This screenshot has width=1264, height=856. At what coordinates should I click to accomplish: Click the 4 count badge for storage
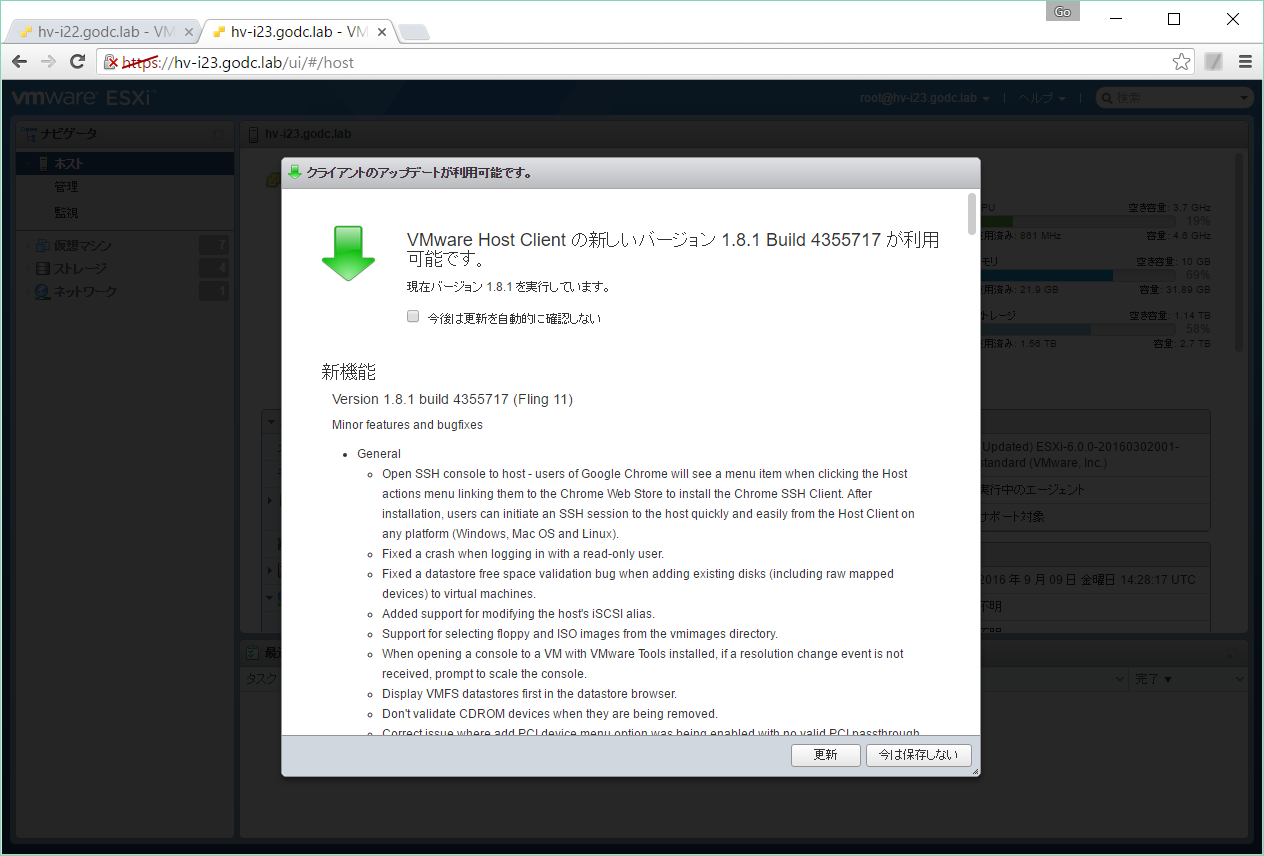click(x=214, y=269)
